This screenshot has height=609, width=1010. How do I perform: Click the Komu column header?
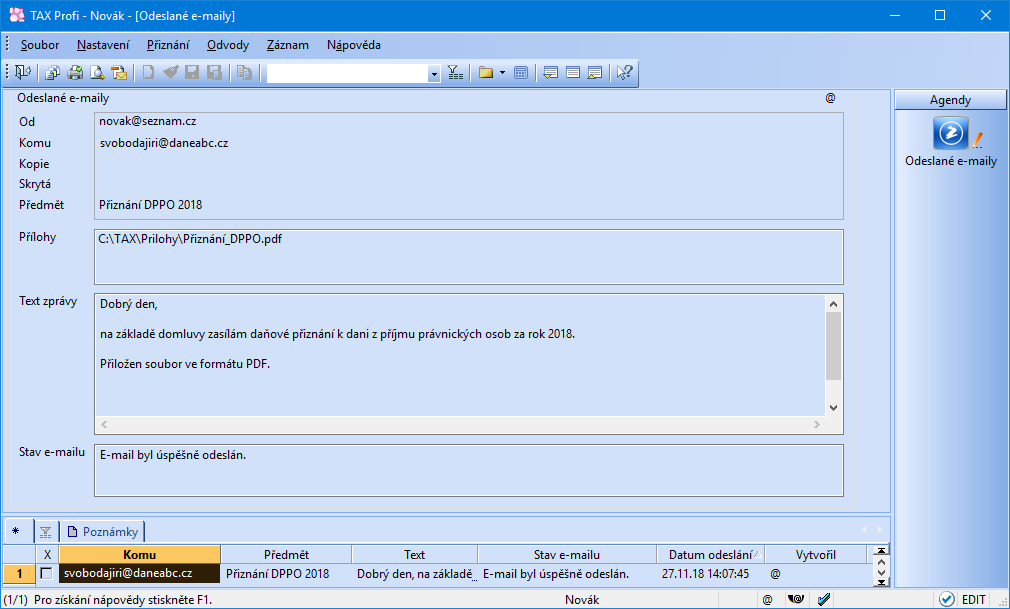140,554
